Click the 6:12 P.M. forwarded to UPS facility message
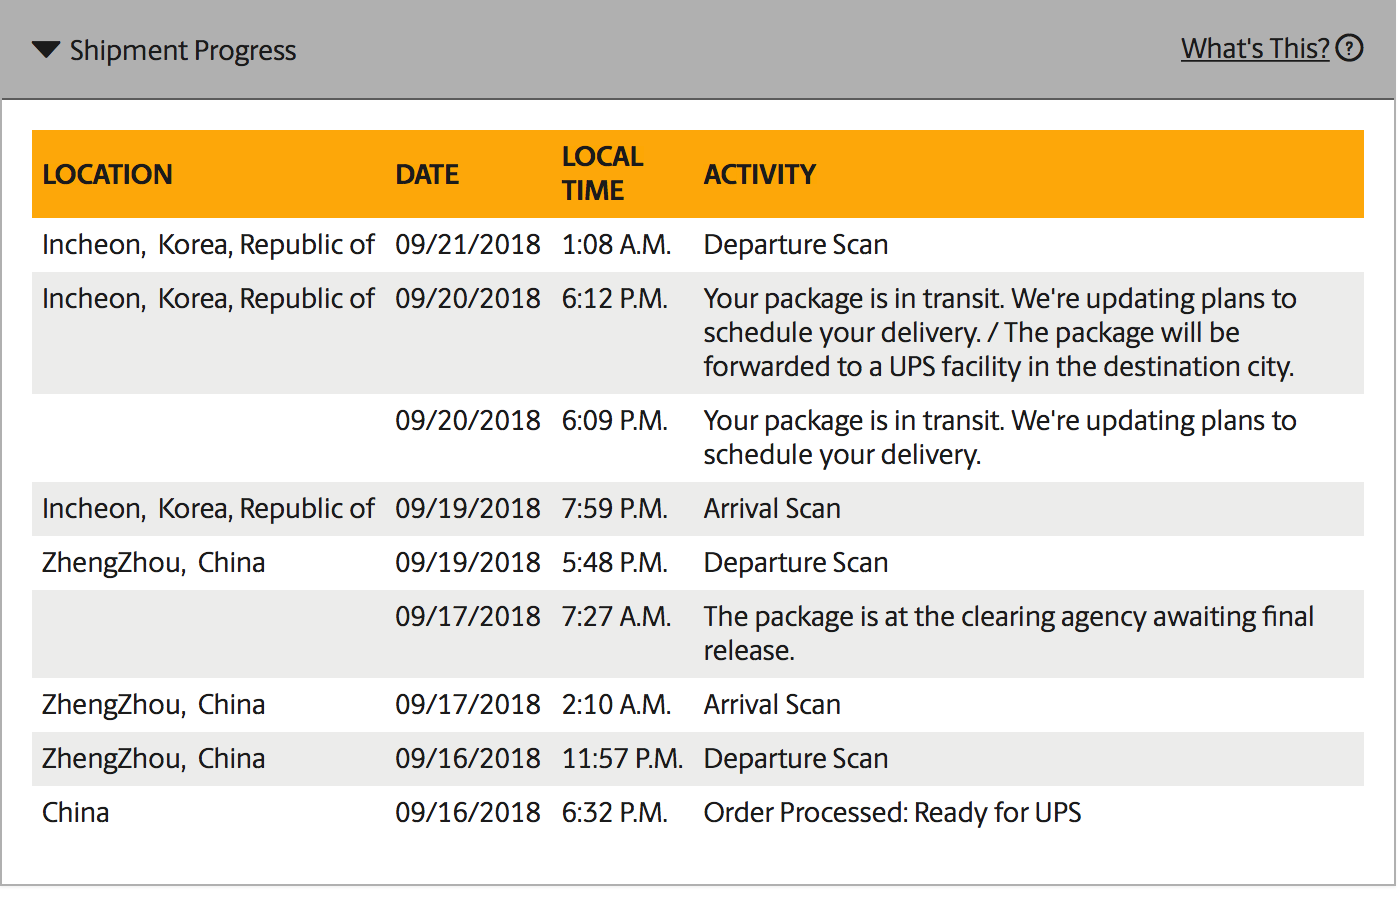 [1000, 333]
